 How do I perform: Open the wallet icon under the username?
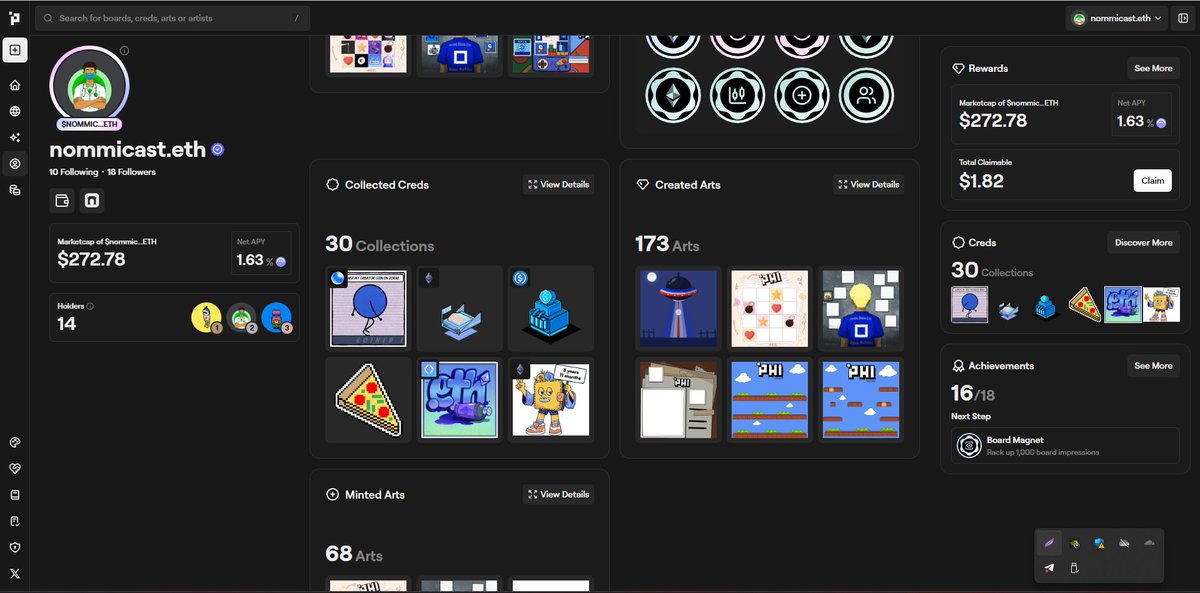(x=62, y=200)
